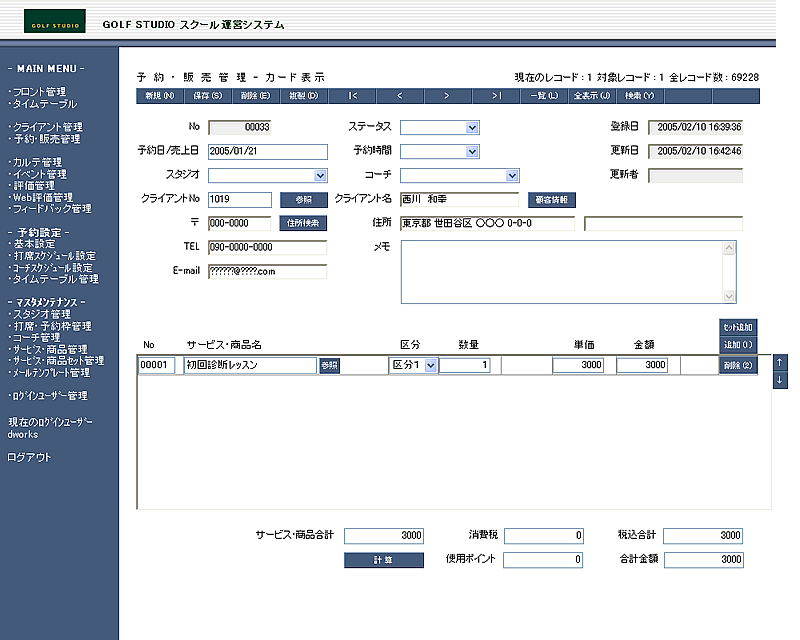The height and width of the screenshot is (640, 800).
Task: Open 打席スケジュール設定 link
Action: (54, 256)
